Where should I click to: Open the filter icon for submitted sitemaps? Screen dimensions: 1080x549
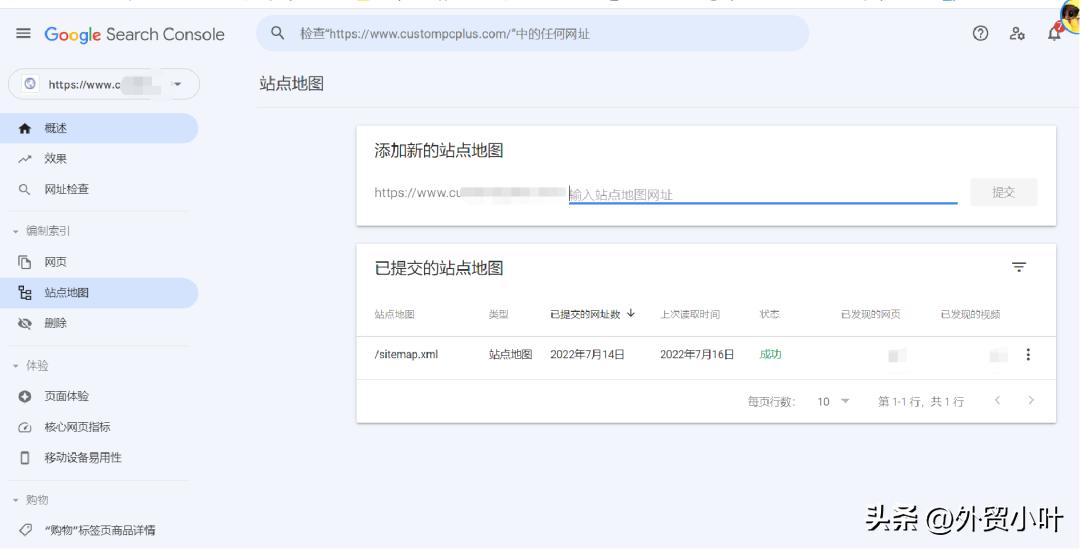point(1019,267)
